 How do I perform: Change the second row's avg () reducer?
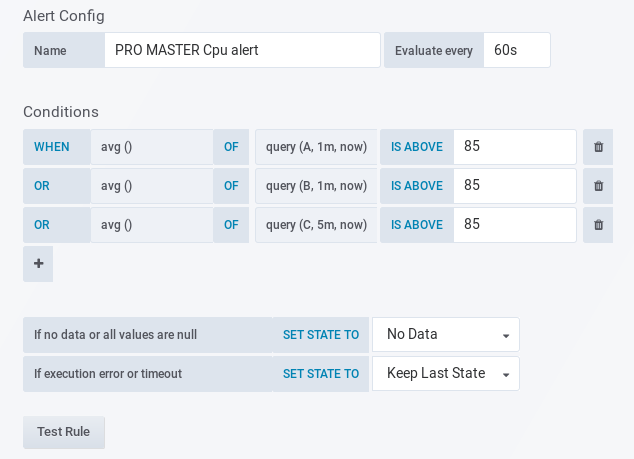[150, 186]
